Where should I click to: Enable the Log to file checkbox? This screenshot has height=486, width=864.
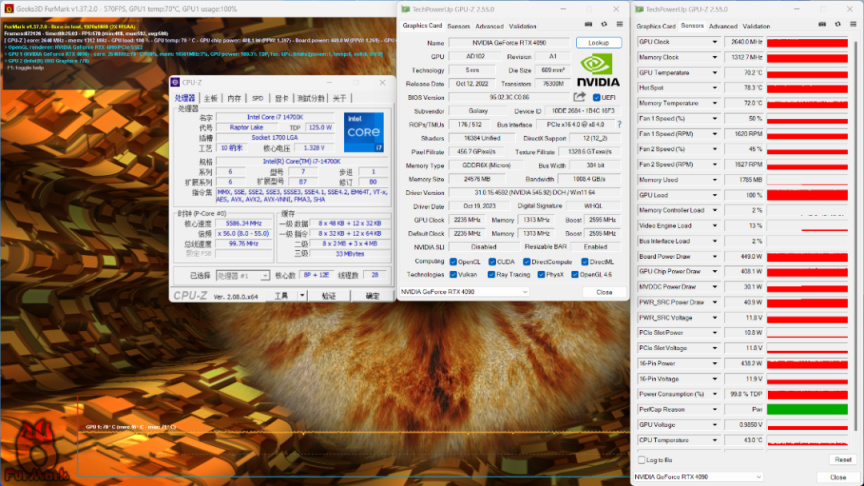coord(641,460)
